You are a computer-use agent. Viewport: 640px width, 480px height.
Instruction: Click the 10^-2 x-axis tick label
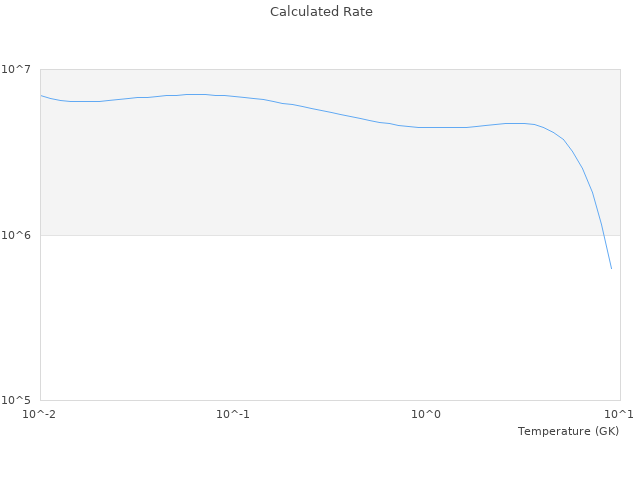click(40, 414)
